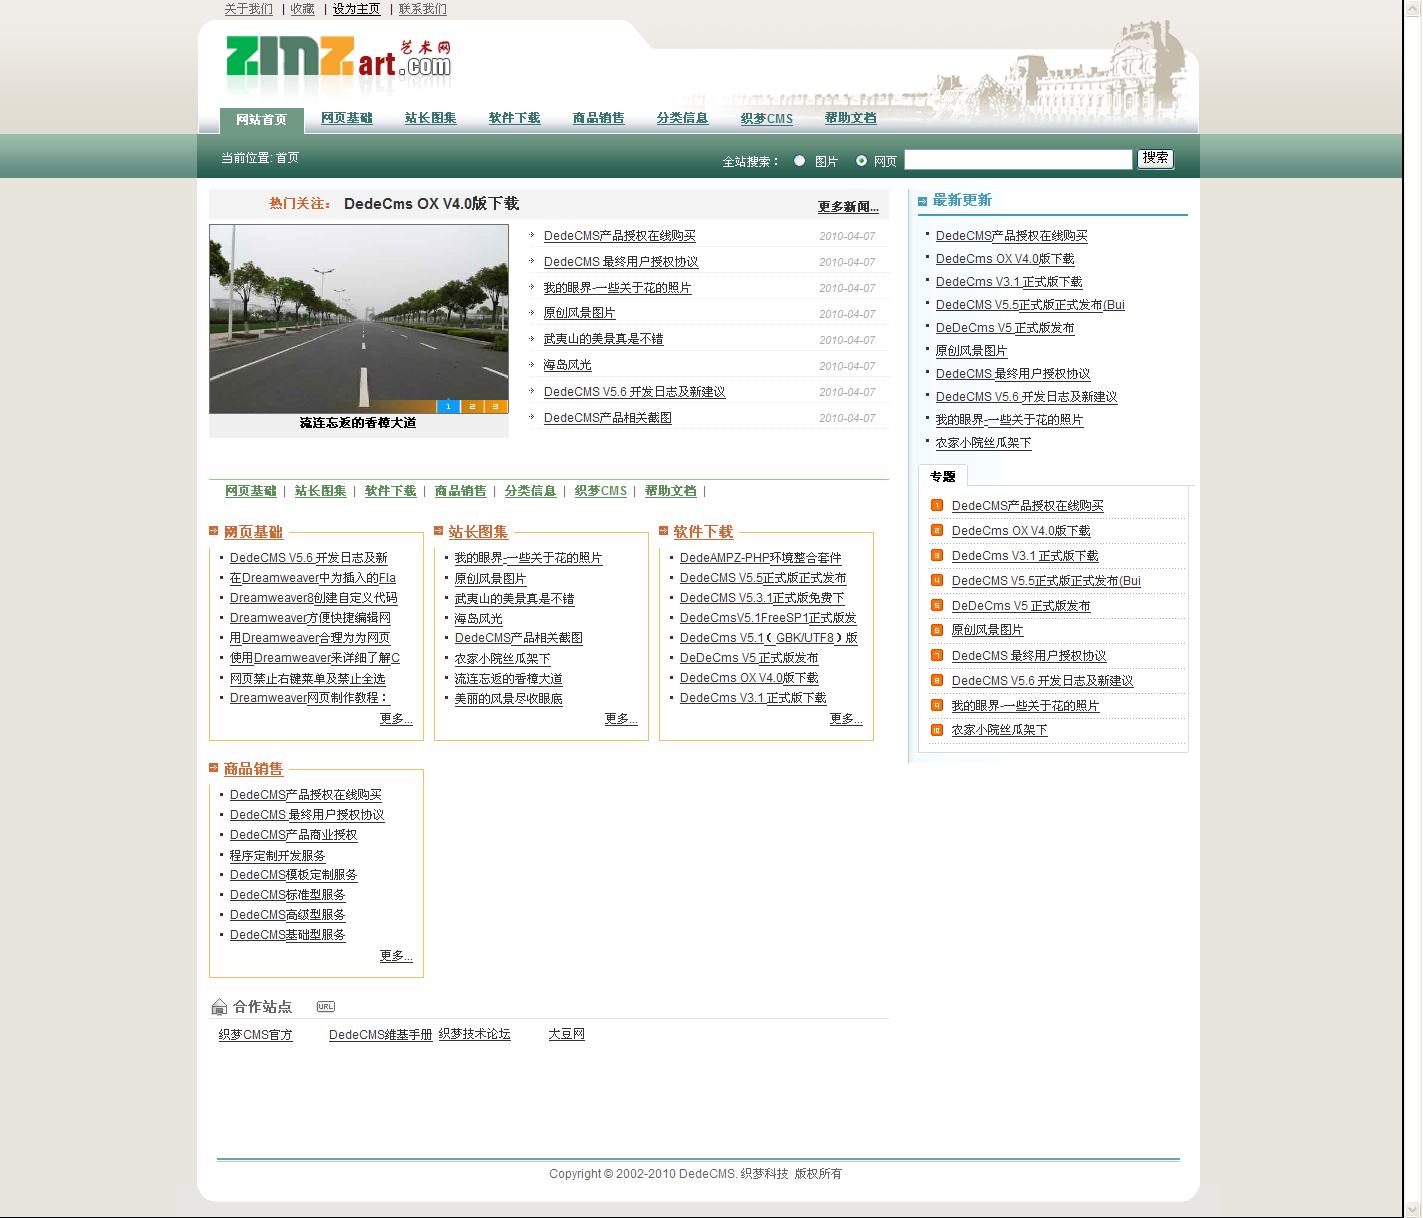The width and height of the screenshot is (1423, 1218).
Task: Open DeDeCms V5 正式版发布 under 最新更新
Action: 1005,328
